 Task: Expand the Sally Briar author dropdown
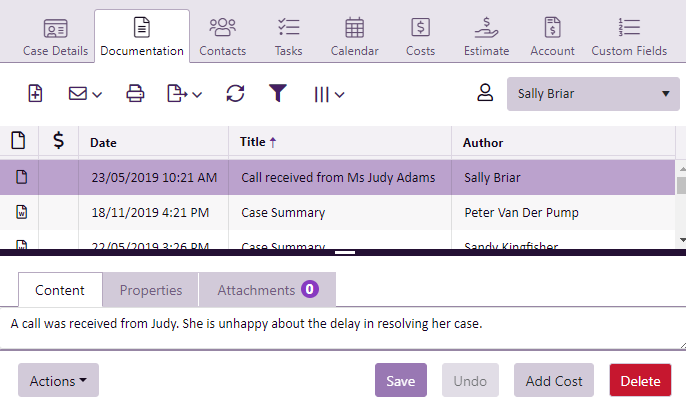(593, 95)
